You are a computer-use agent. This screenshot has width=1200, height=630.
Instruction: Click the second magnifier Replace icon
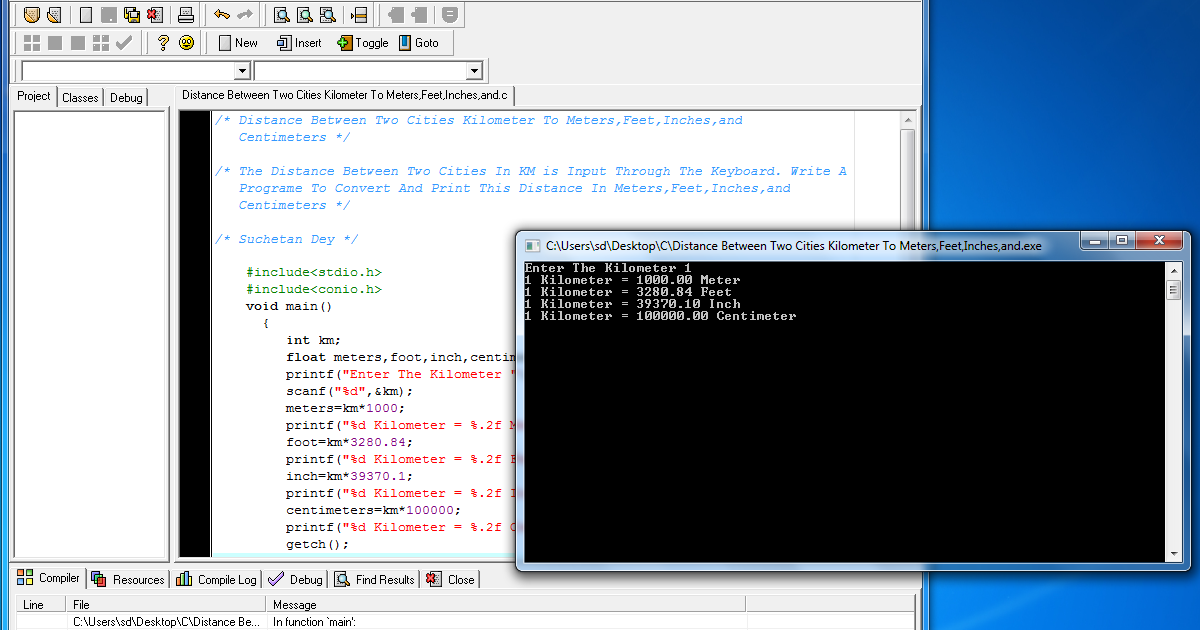coord(304,15)
